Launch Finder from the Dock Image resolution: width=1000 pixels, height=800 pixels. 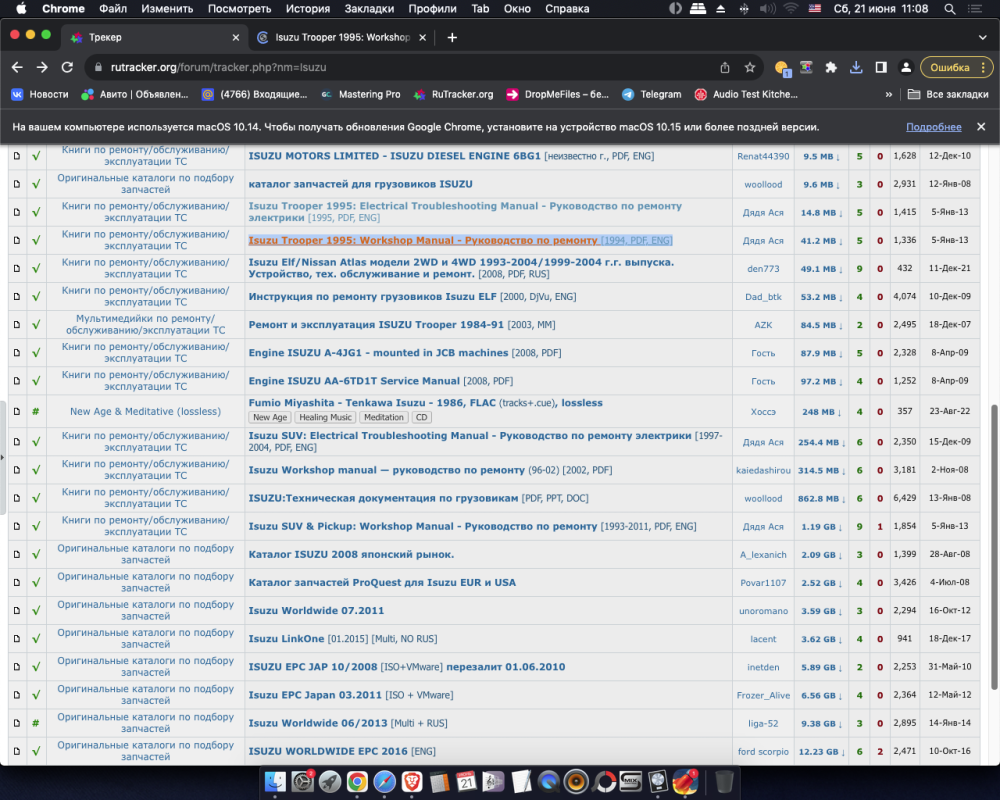click(x=275, y=781)
